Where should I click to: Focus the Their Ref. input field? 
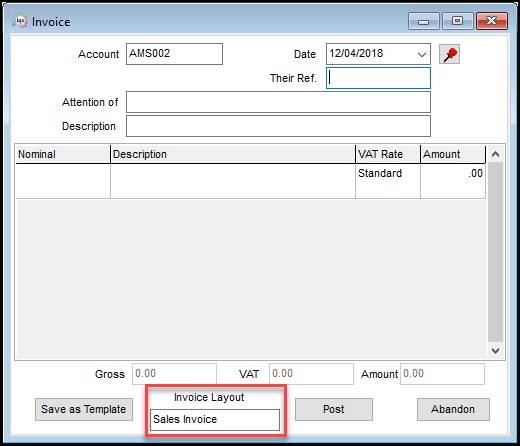[378, 78]
